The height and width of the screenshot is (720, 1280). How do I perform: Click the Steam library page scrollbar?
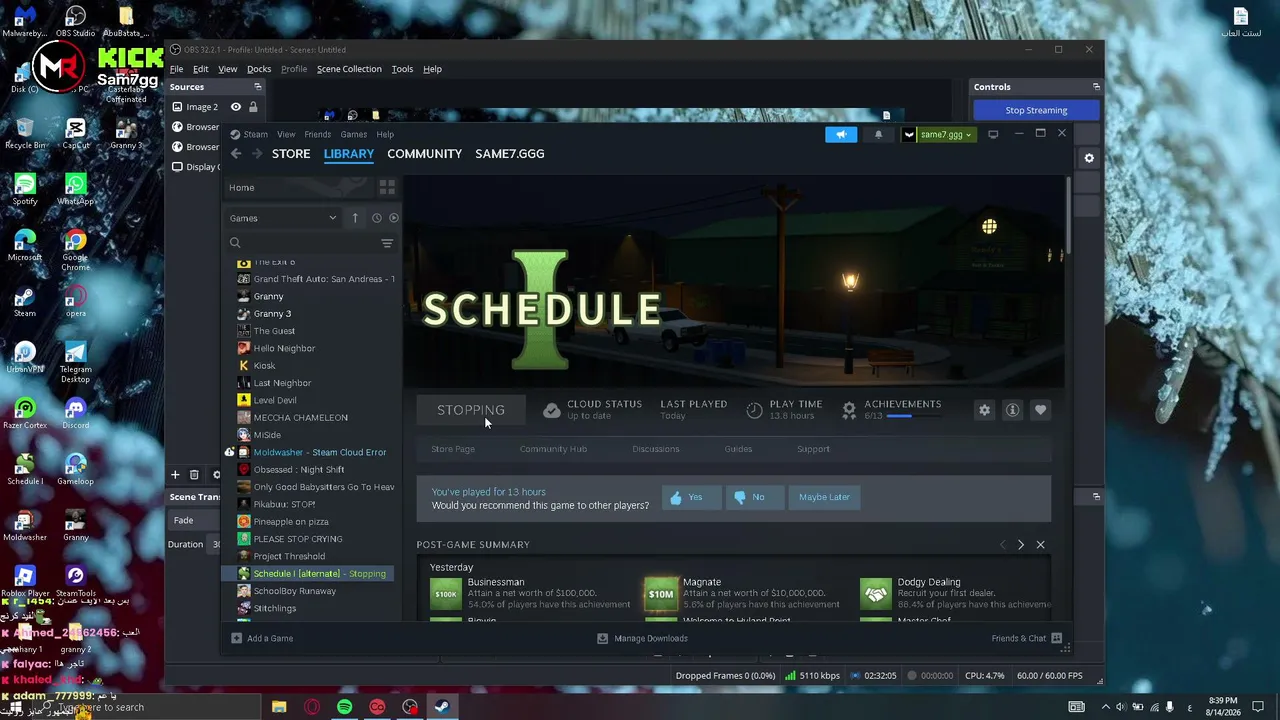1067,216
